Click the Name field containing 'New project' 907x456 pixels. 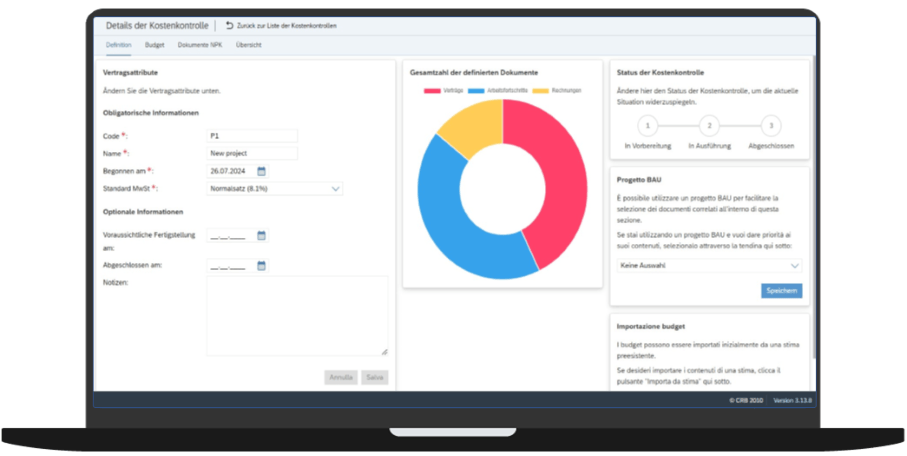252,153
